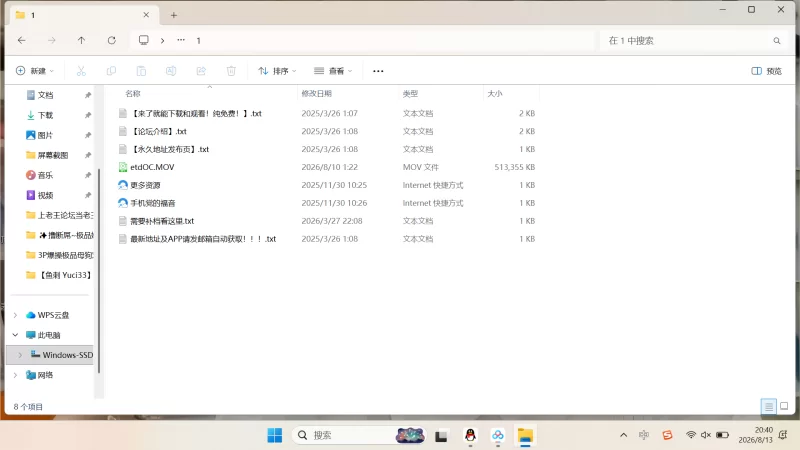Sort by the 修改日期 column header
This screenshot has width=800, height=450.
(316, 94)
